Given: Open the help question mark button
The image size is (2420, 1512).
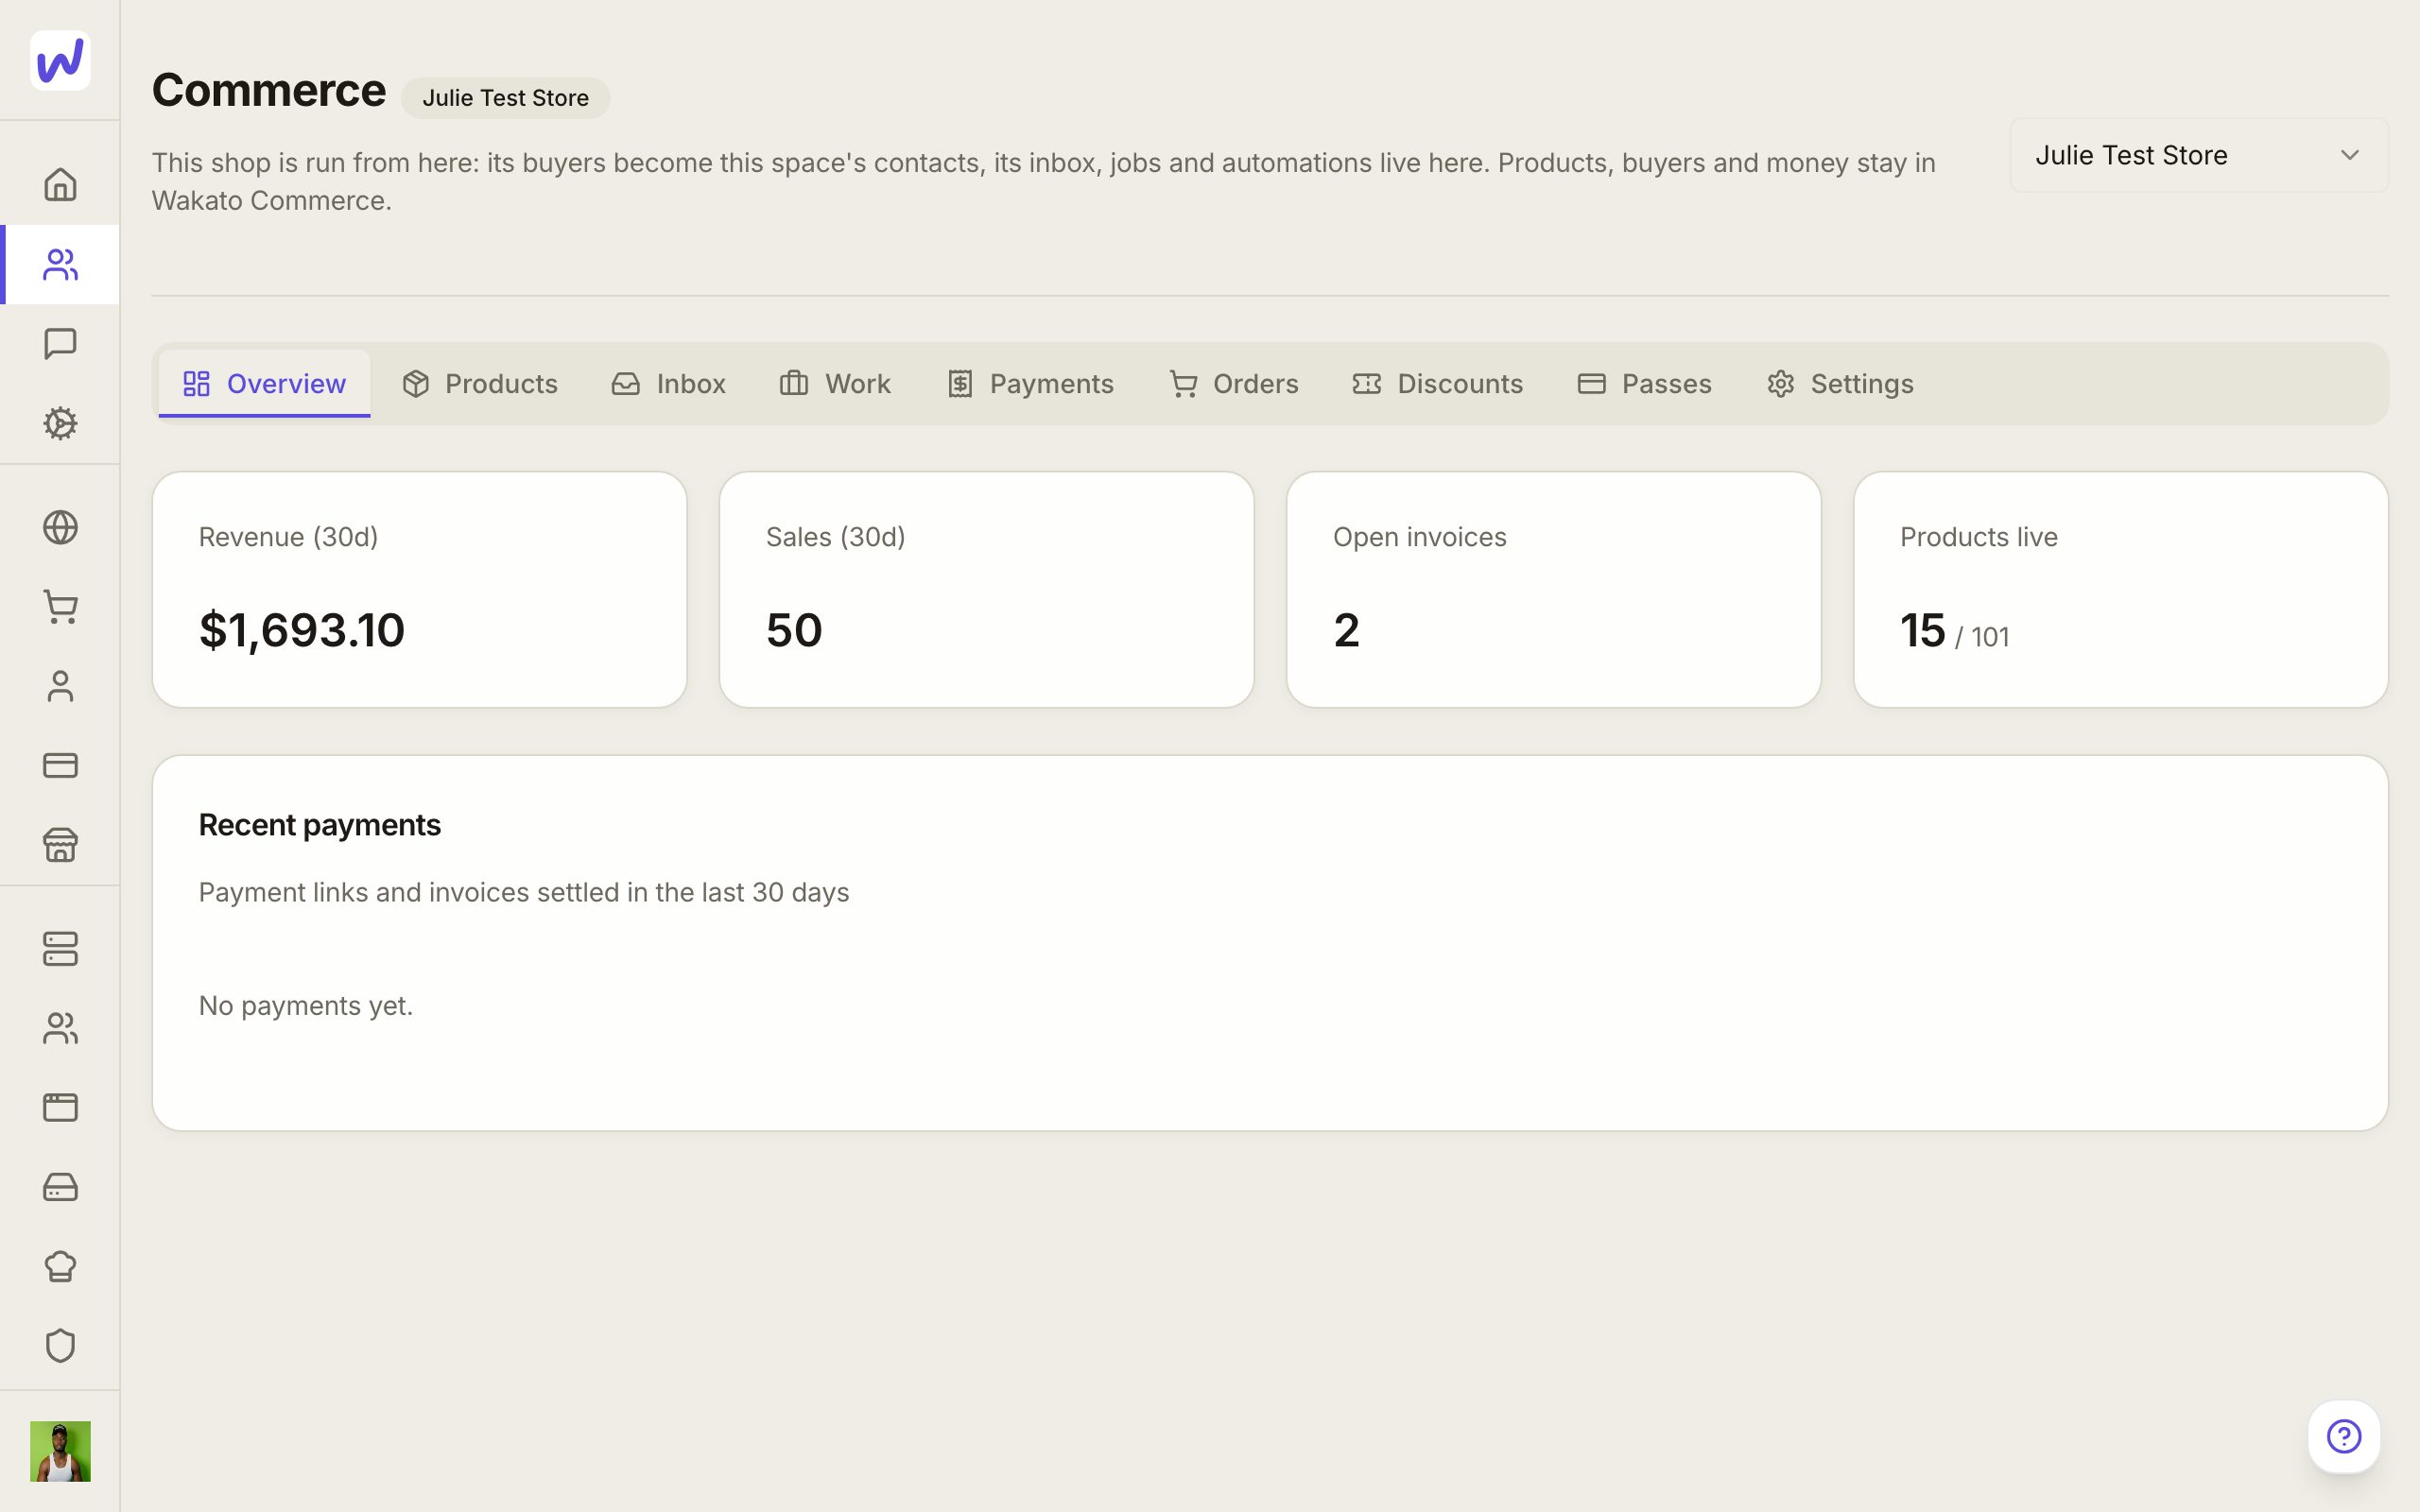Looking at the screenshot, I should [2343, 1436].
